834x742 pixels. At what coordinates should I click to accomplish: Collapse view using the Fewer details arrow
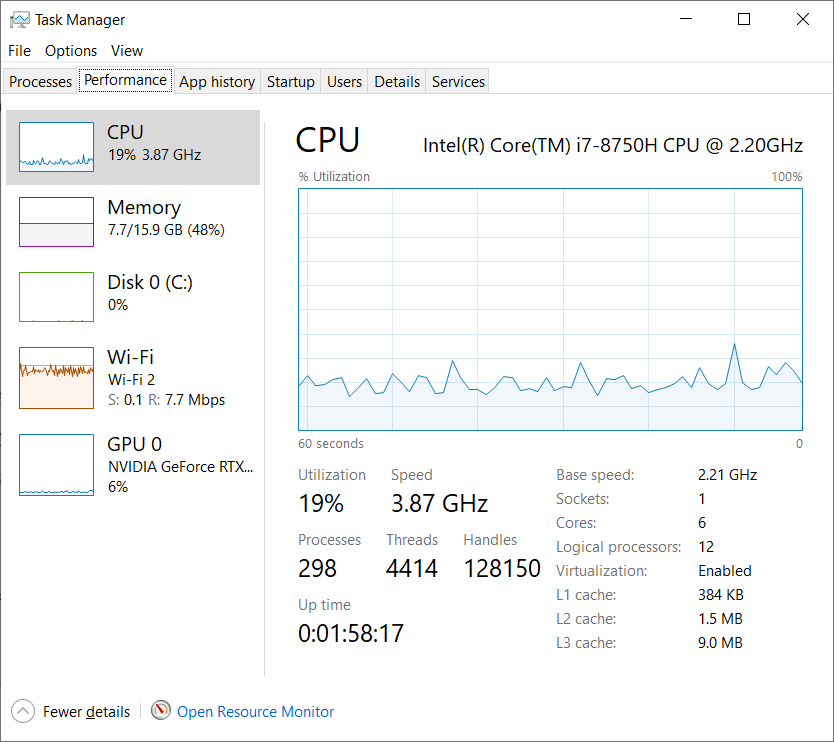pyautogui.click(x=23, y=711)
